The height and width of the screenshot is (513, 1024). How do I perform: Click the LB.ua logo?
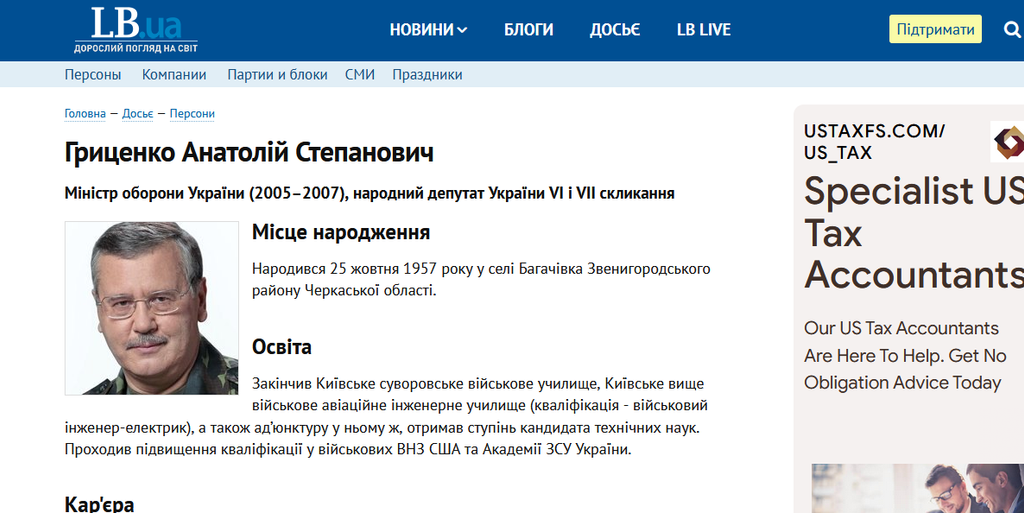click(136, 29)
